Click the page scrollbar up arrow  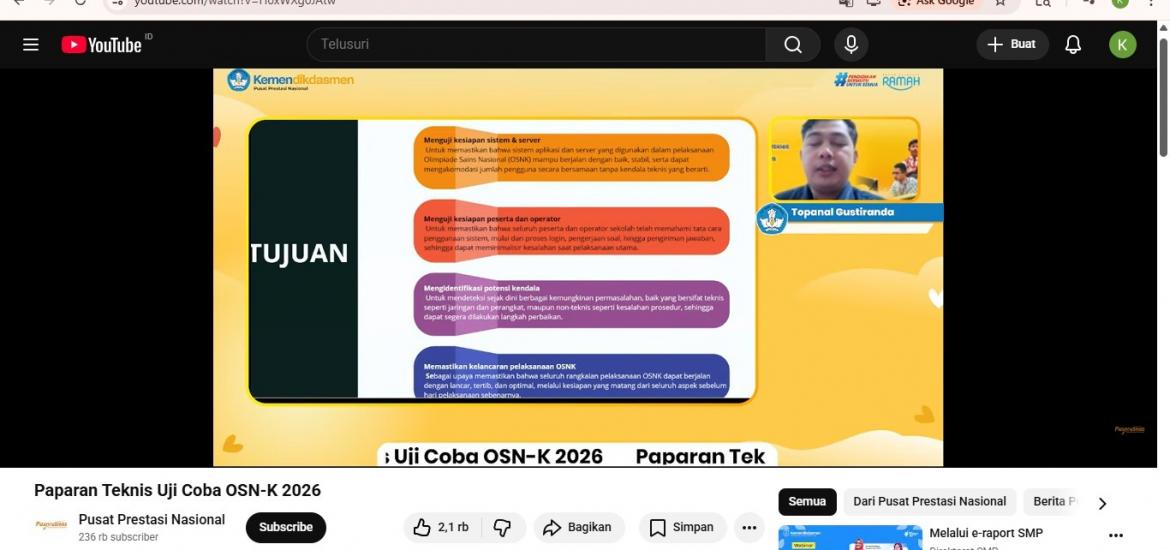point(1163,27)
